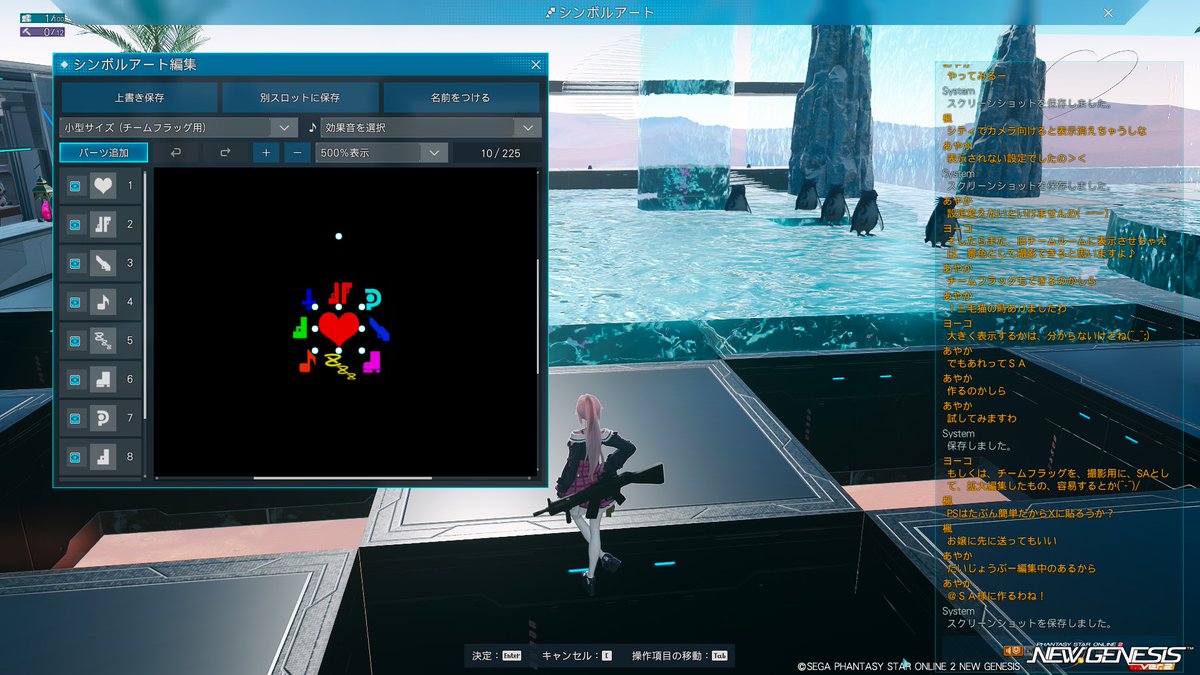Toggle visibility eye of layer 1
Image resolution: width=1200 pixels, height=675 pixels.
[75, 186]
